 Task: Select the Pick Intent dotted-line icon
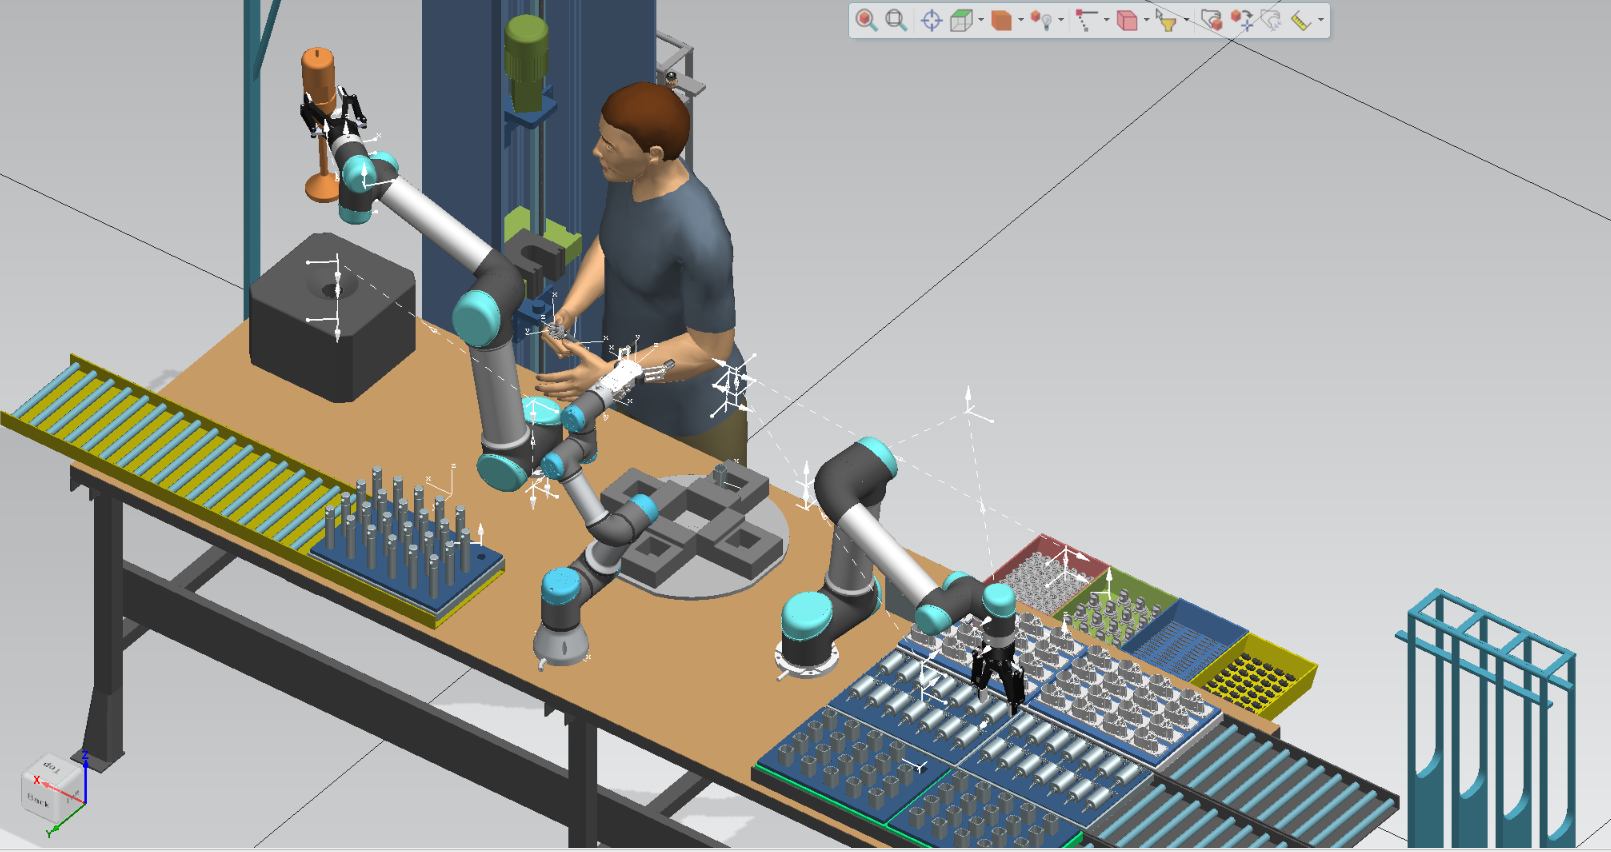click(x=1086, y=20)
